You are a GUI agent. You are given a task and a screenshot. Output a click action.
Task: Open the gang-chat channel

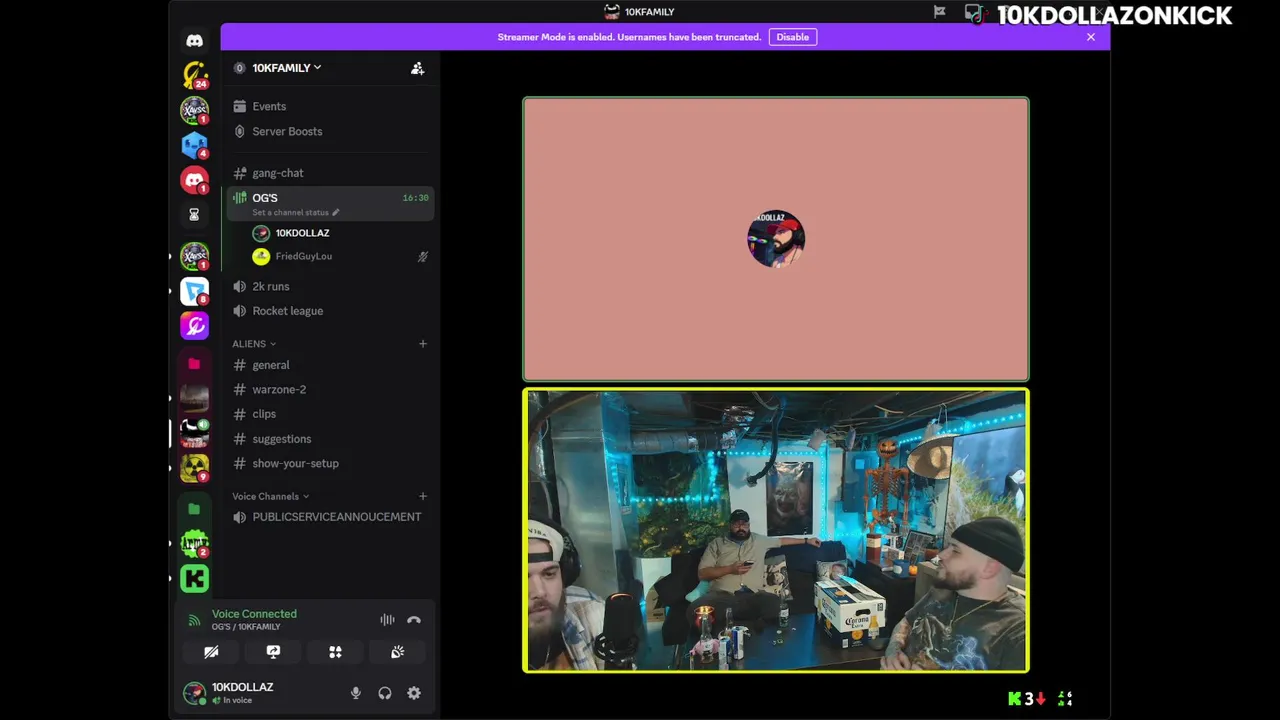click(x=330, y=173)
